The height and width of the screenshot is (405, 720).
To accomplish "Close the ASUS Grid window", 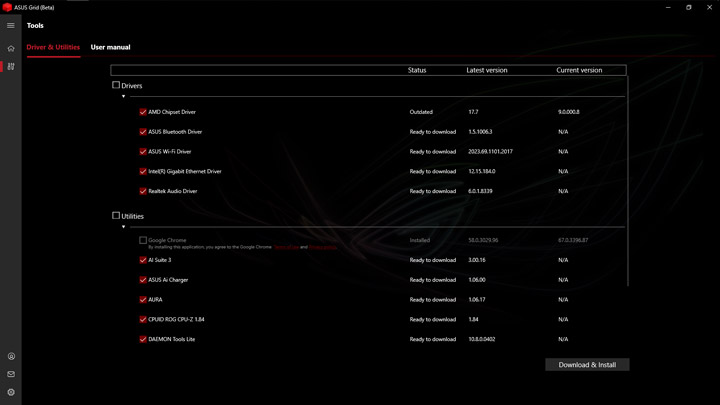I will (709, 7).
